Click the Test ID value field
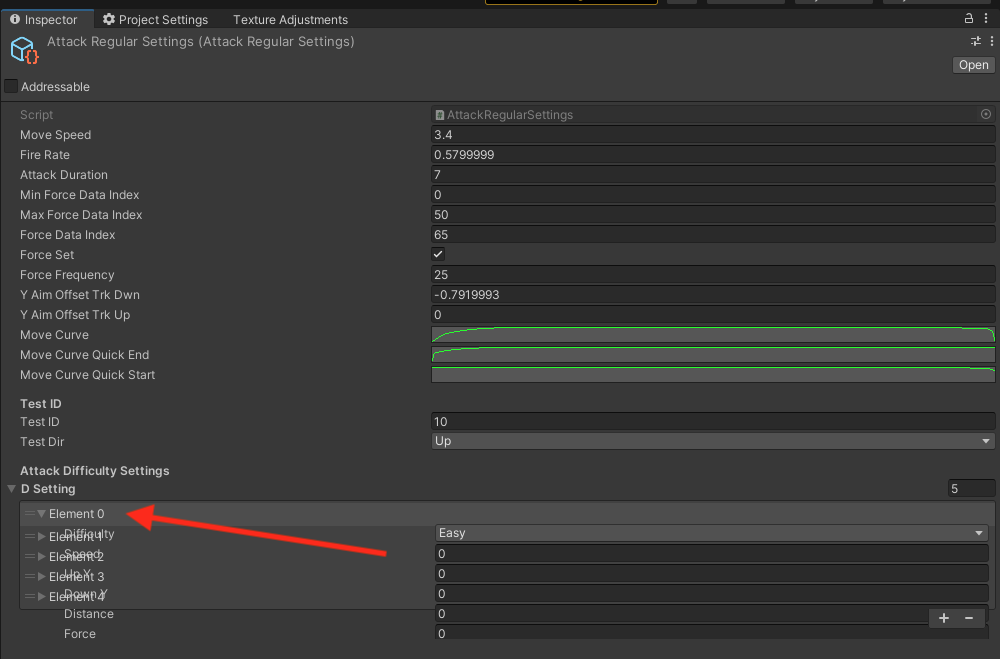Image resolution: width=1000 pixels, height=659 pixels. [712, 421]
